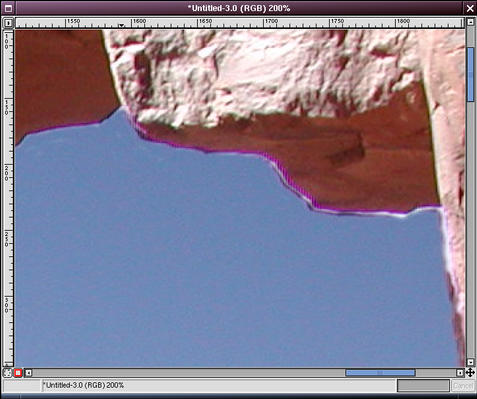Click the horizontal scrollbar left arrow
Screen dimensions: 477x399
pyautogui.click(x=29, y=373)
